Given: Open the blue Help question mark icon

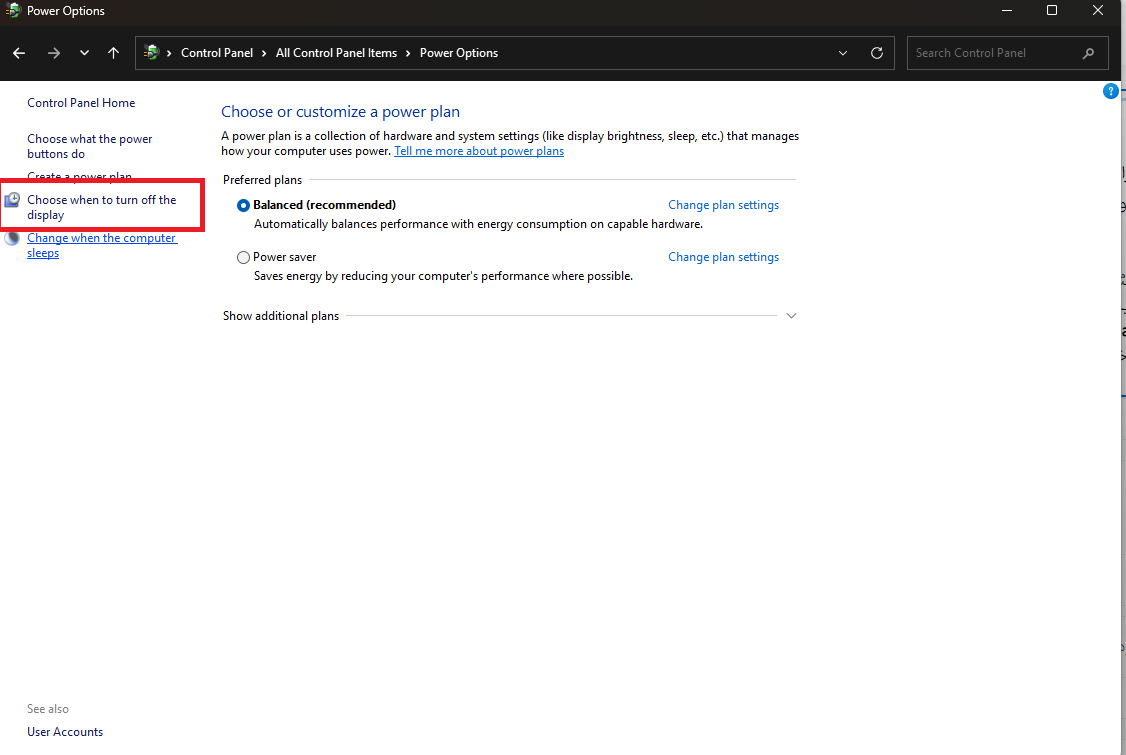Looking at the screenshot, I should [1110, 91].
